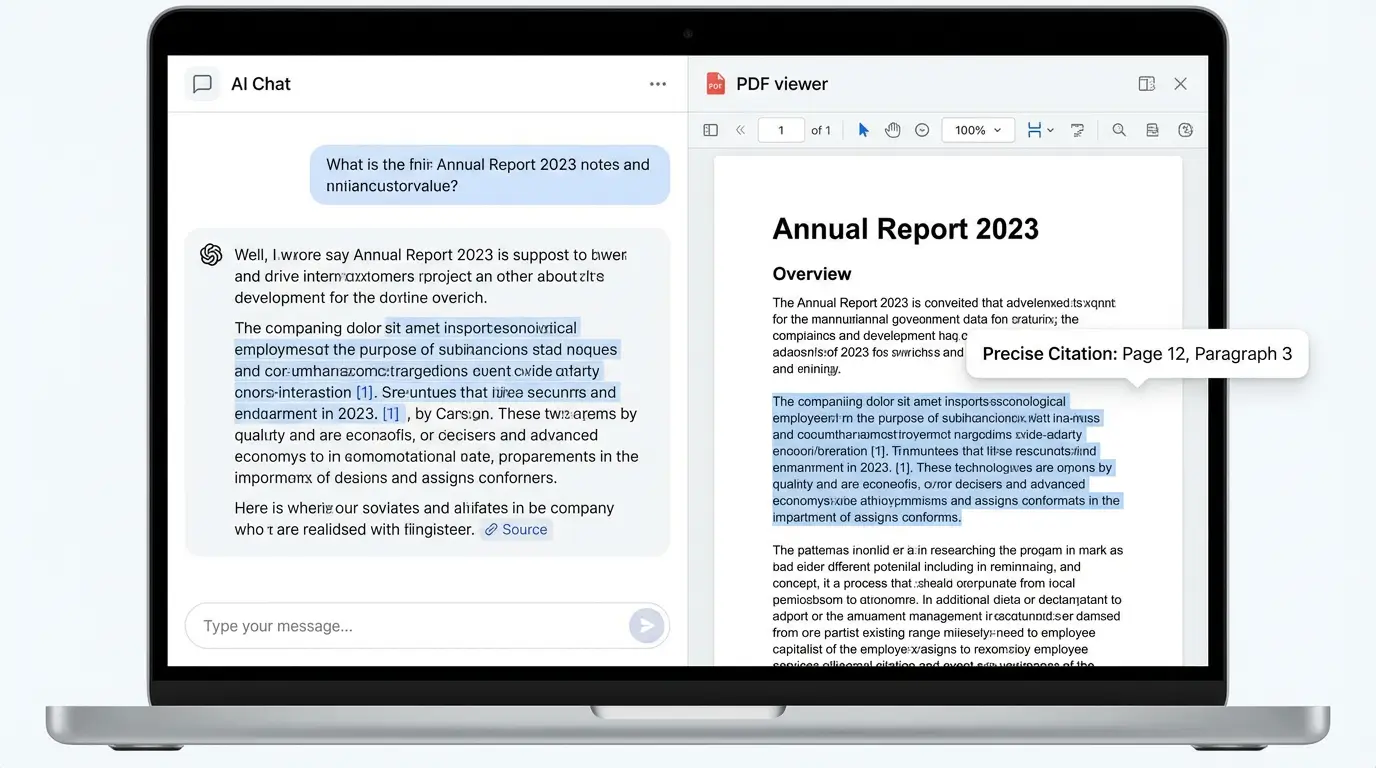Click the Type your message field
The width and height of the screenshot is (1376, 768).
pyautogui.click(x=410, y=626)
